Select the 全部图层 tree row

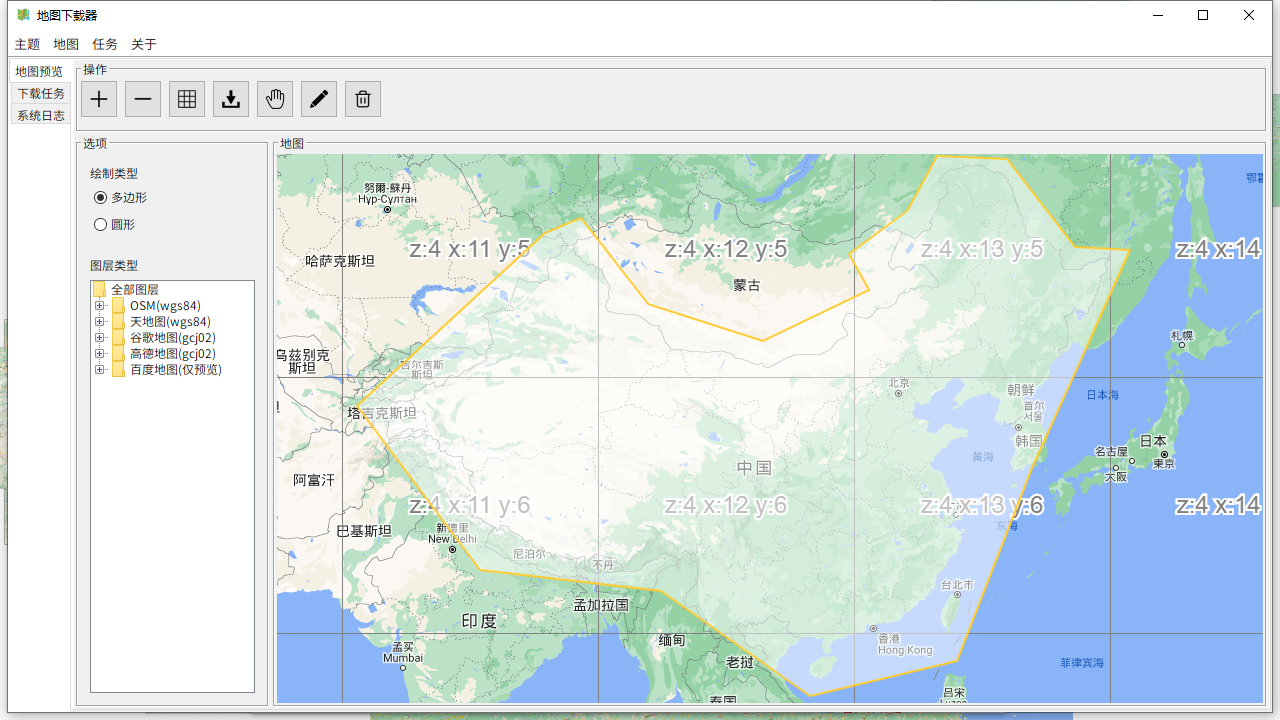point(135,289)
